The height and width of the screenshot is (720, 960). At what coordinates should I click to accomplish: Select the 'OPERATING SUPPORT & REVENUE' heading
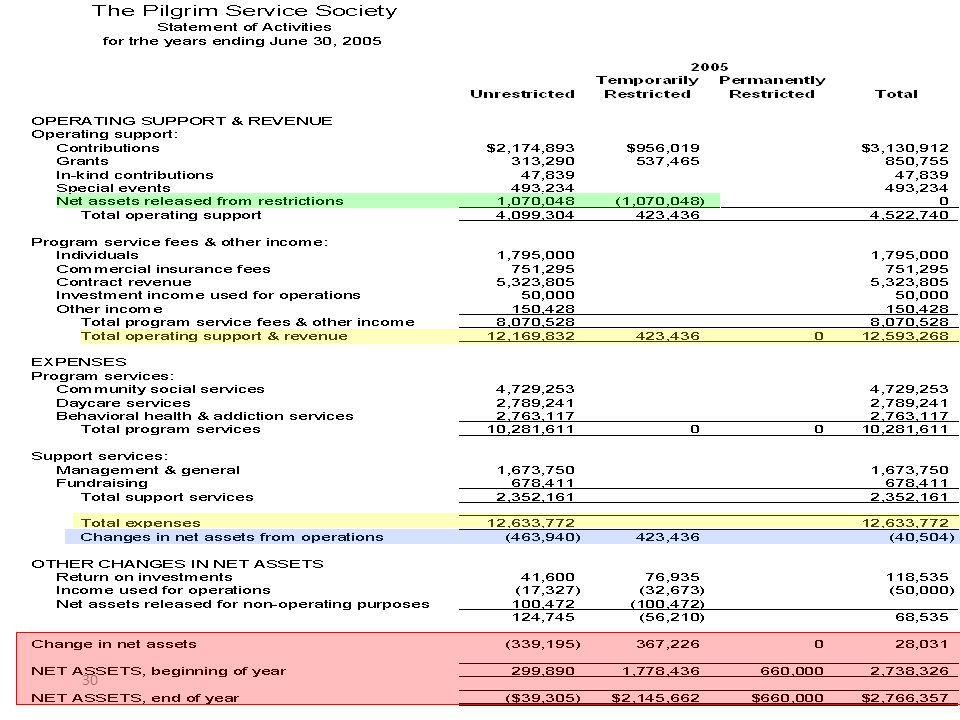click(182, 121)
